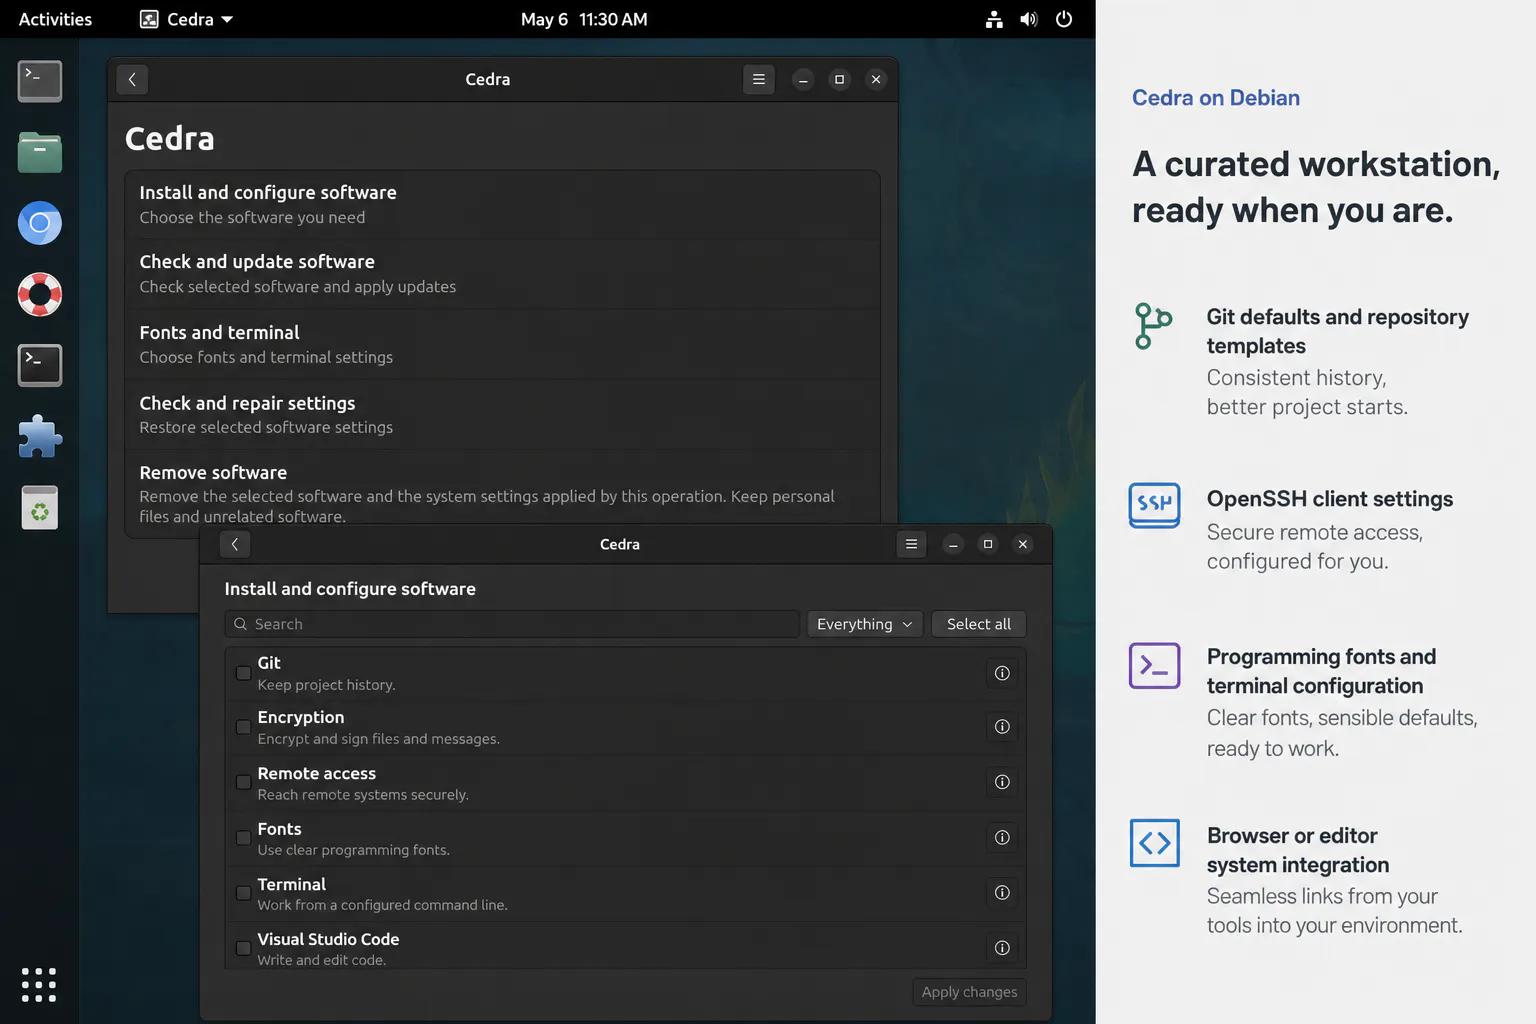Open the blue web browser dock icon
Image resolution: width=1536 pixels, height=1024 pixels.
pyautogui.click(x=40, y=223)
